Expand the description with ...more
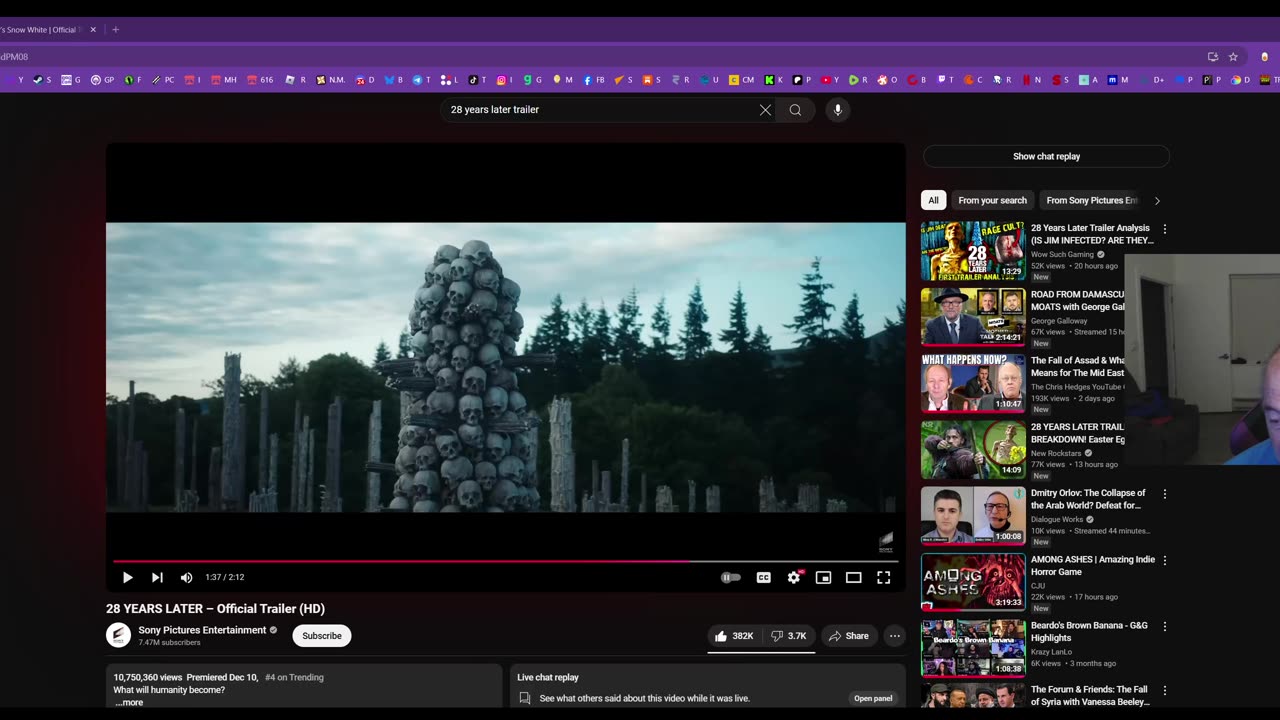Viewport: 1280px width, 720px height. click(x=129, y=702)
